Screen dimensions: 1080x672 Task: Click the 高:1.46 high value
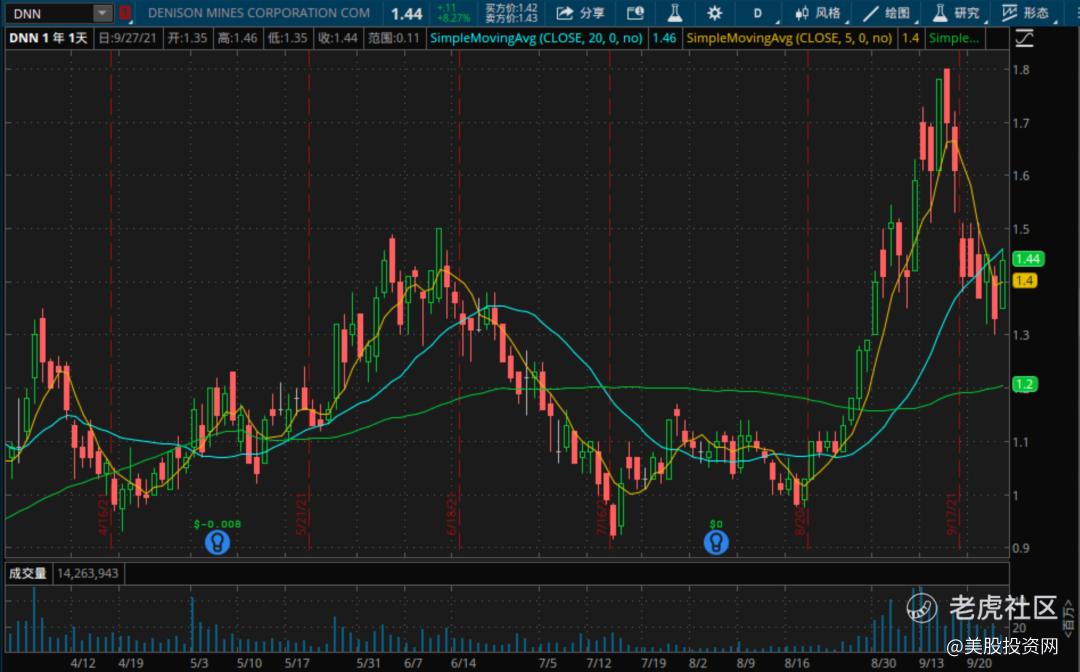238,38
